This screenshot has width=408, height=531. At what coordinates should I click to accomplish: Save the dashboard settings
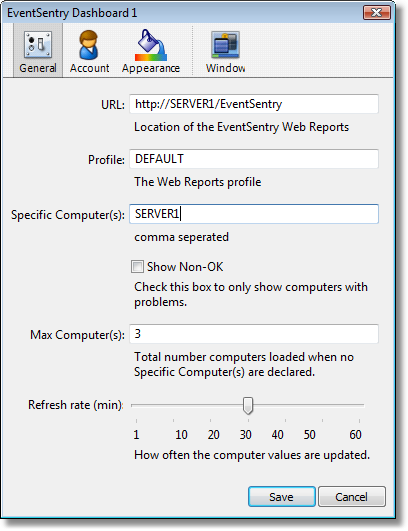[282, 497]
